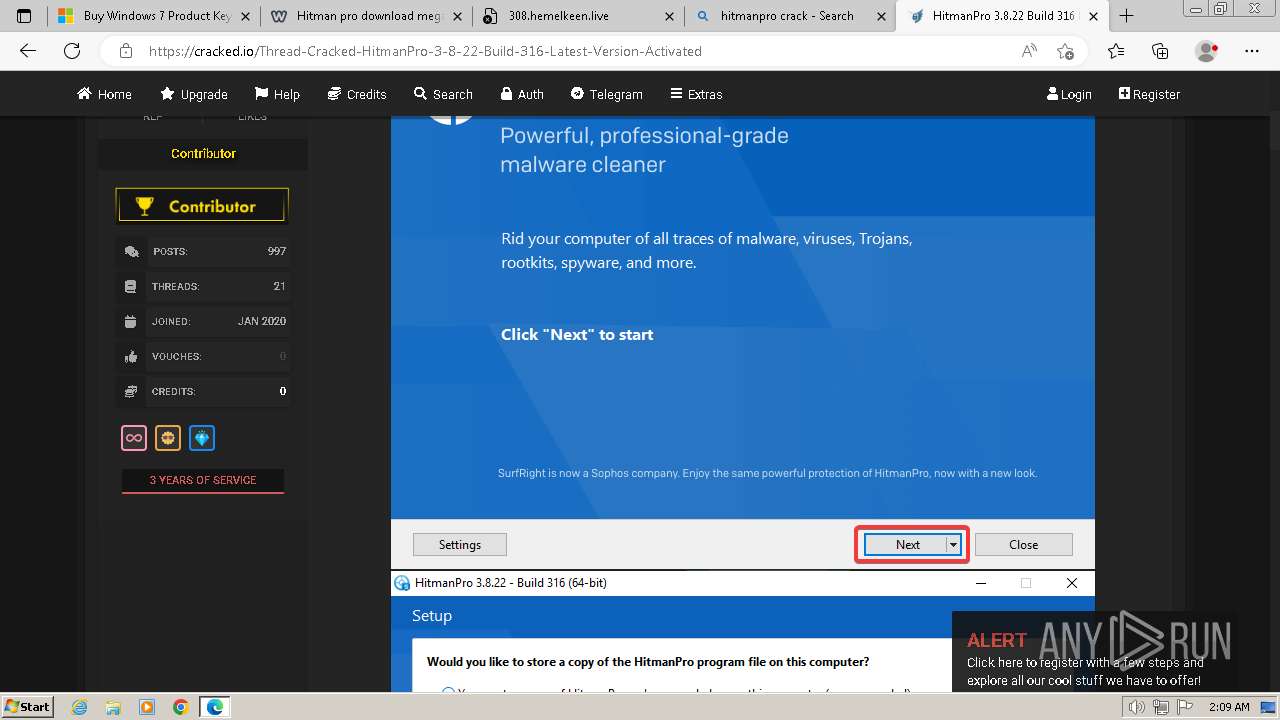Switch to the hitmanpro crack Search tab
The height and width of the screenshot is (720, 1280).
[x=789, y=16]
